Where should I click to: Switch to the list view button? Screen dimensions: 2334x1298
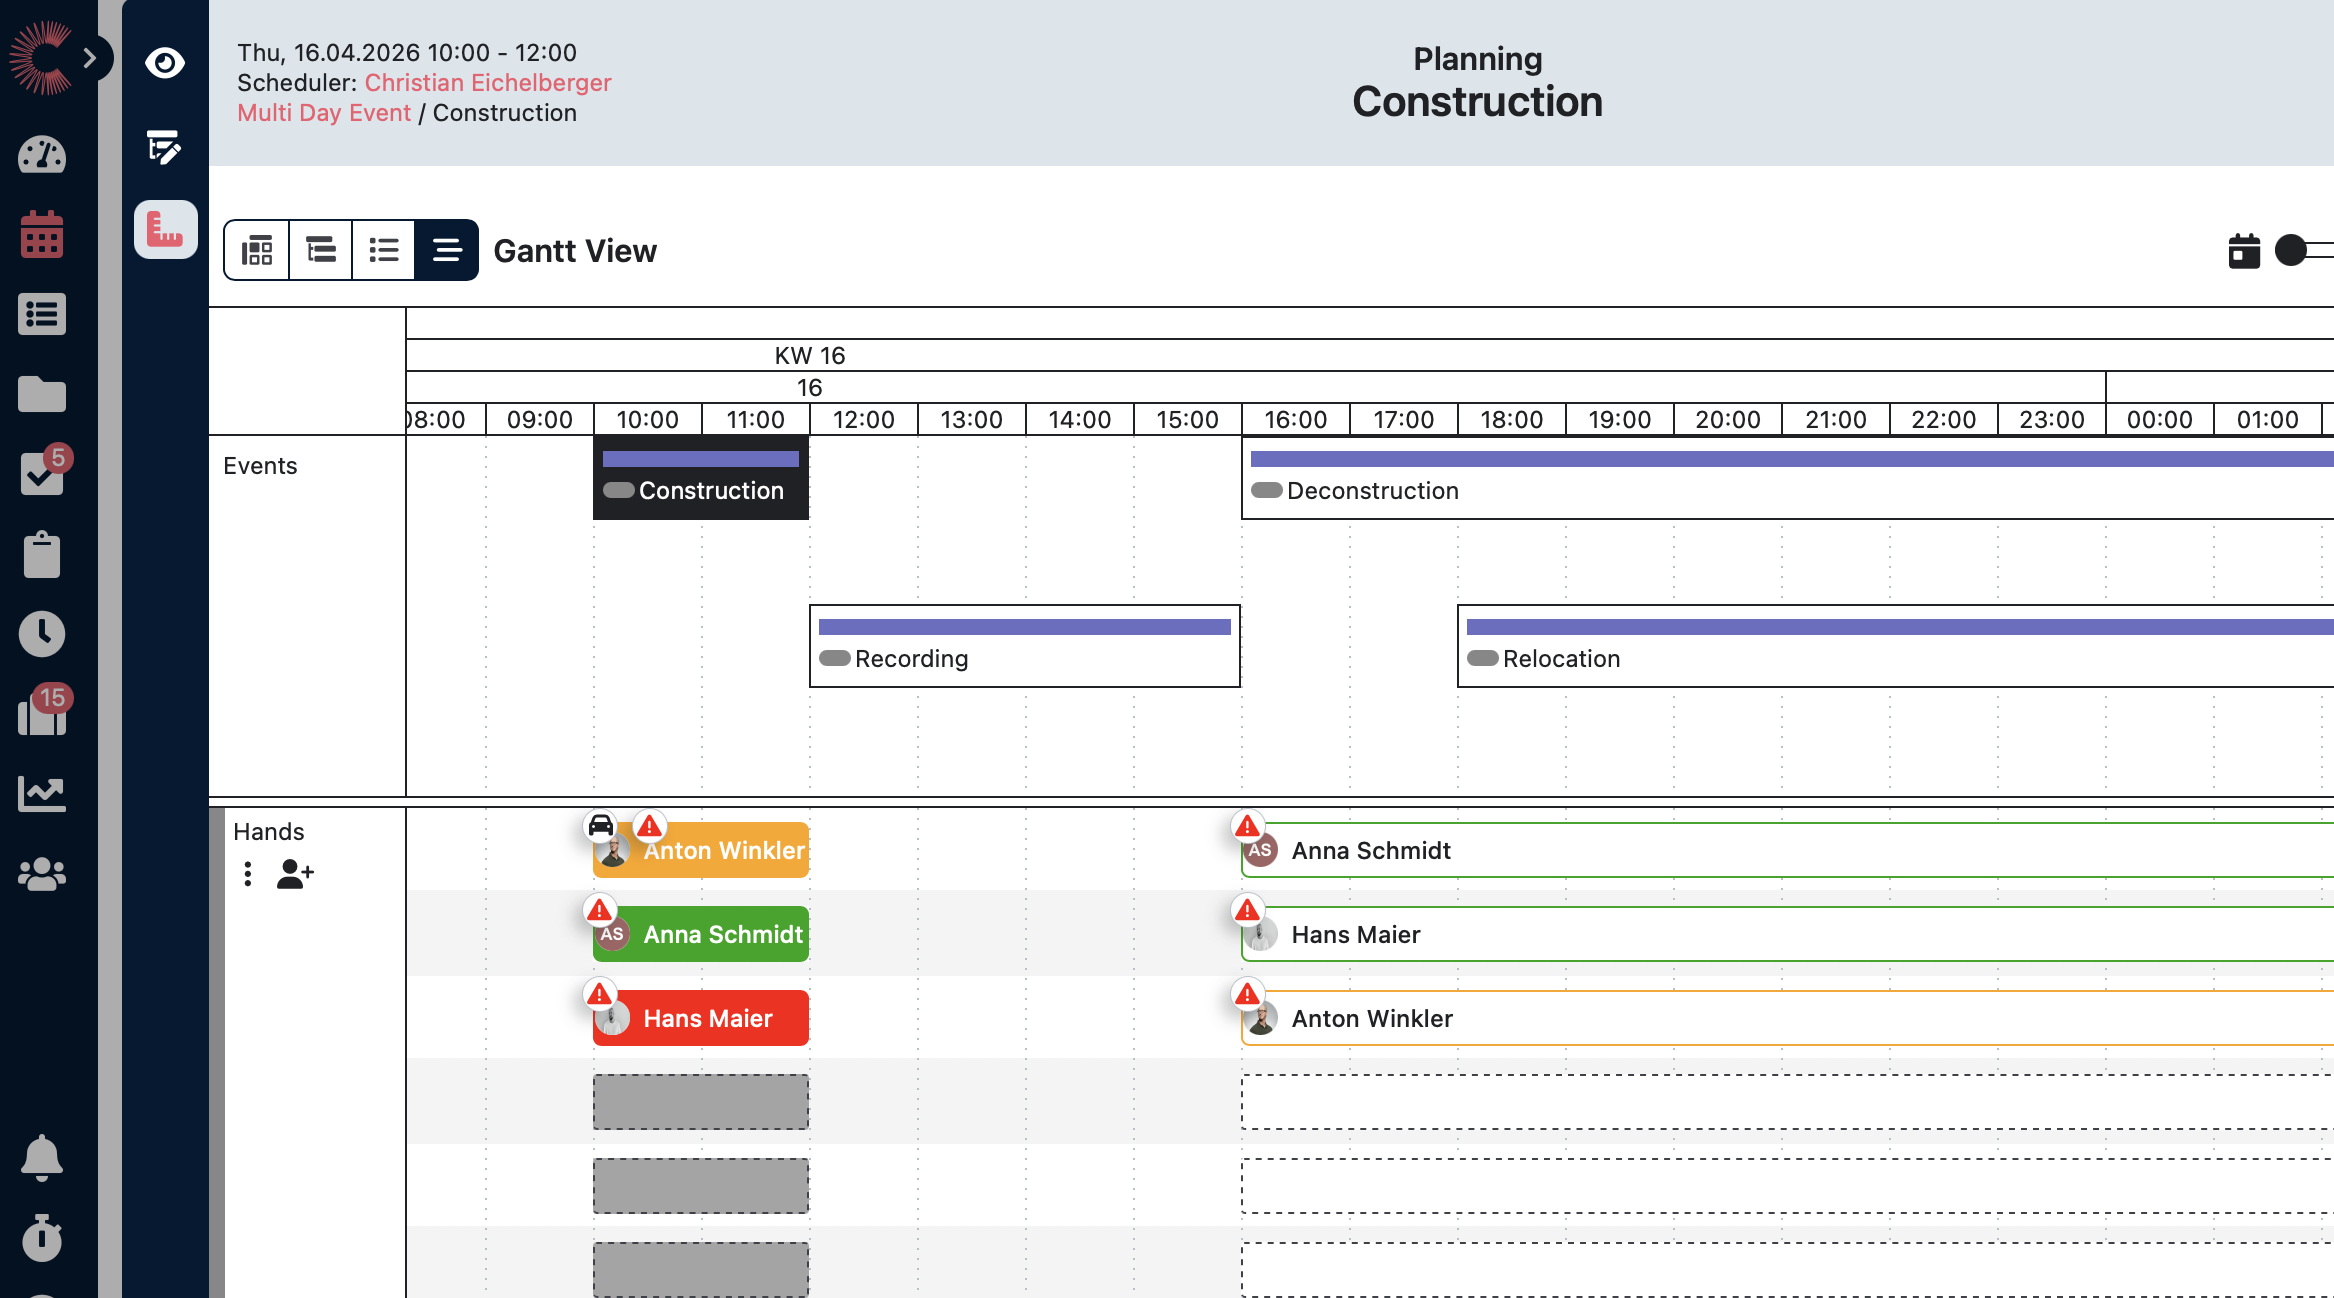pyautogui.click(x=384, y=250)
